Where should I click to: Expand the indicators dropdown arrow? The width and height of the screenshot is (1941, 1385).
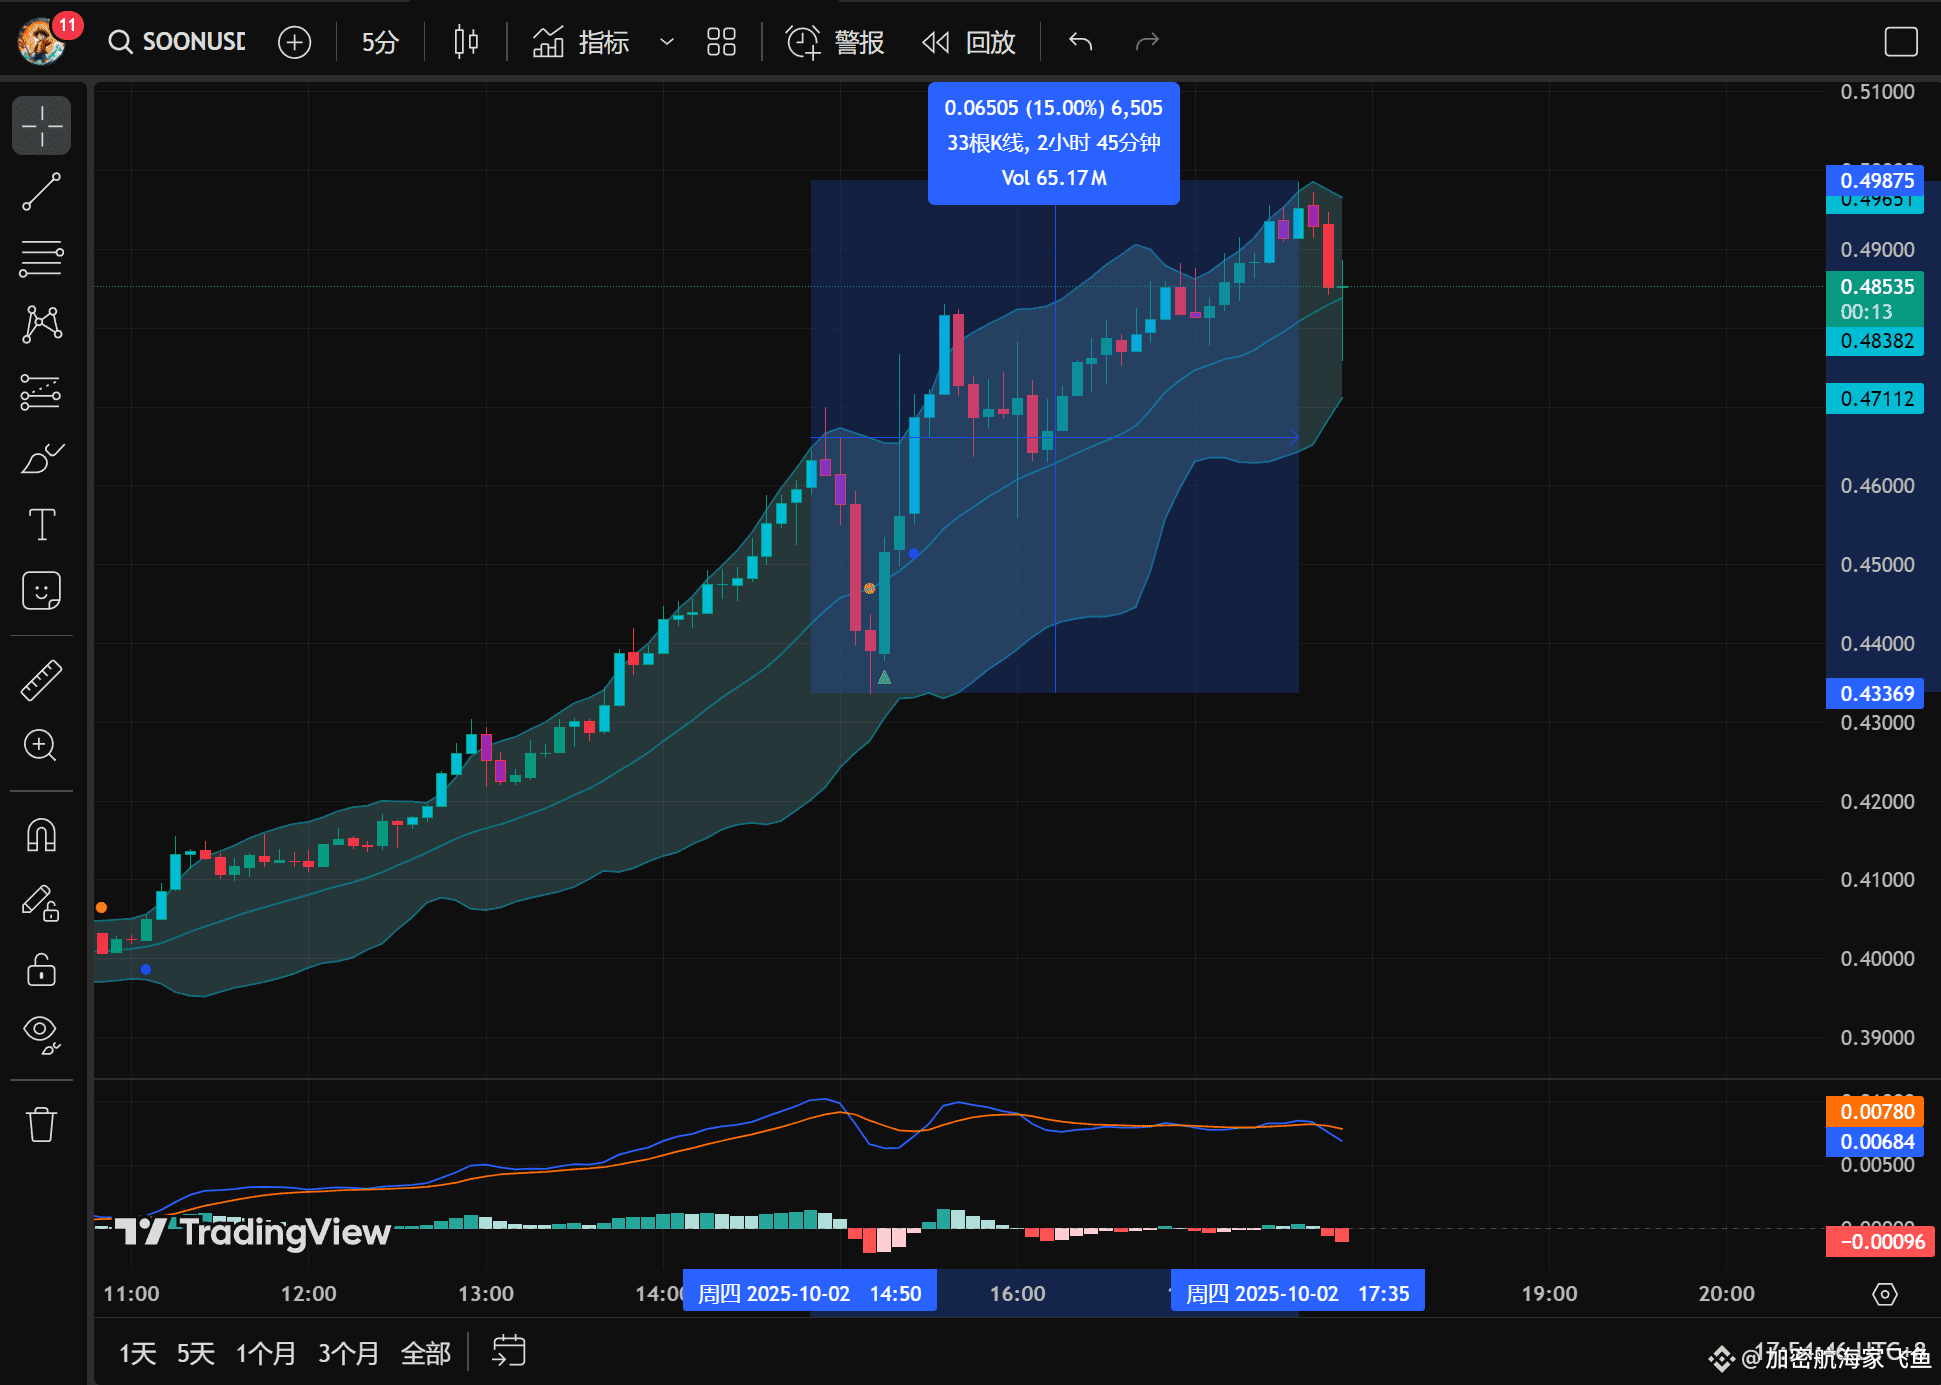coord(667,42)
